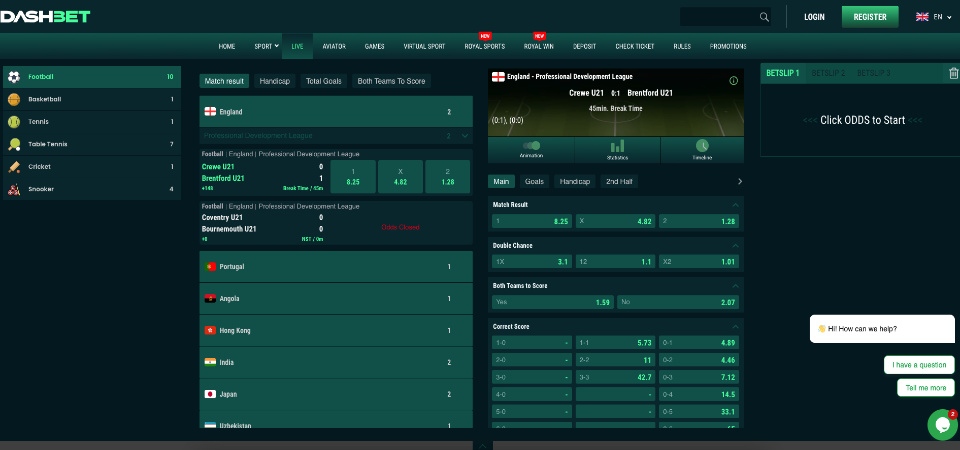Screen dimensions: 960x450
Task: Click the UK flag language icon
Action: click(x=922, y=17)
